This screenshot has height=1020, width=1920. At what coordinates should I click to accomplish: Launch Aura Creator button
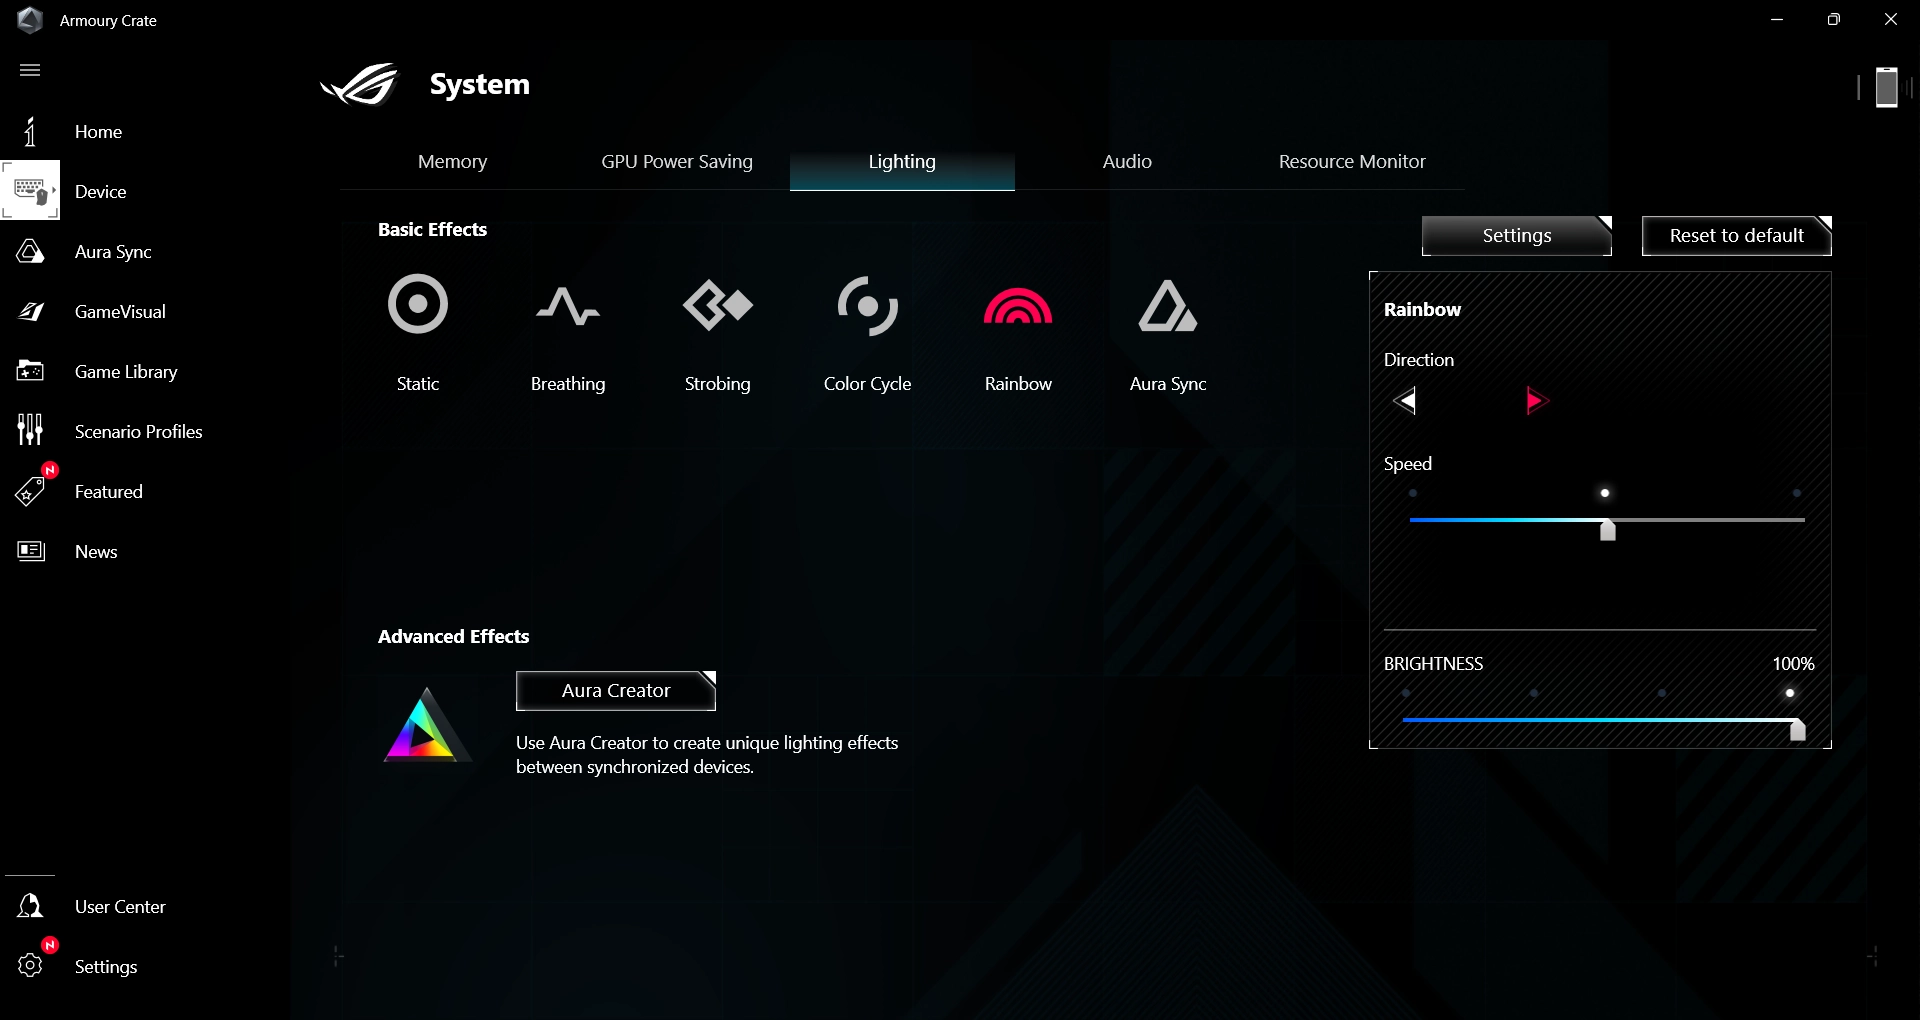(x=616, y=691)
